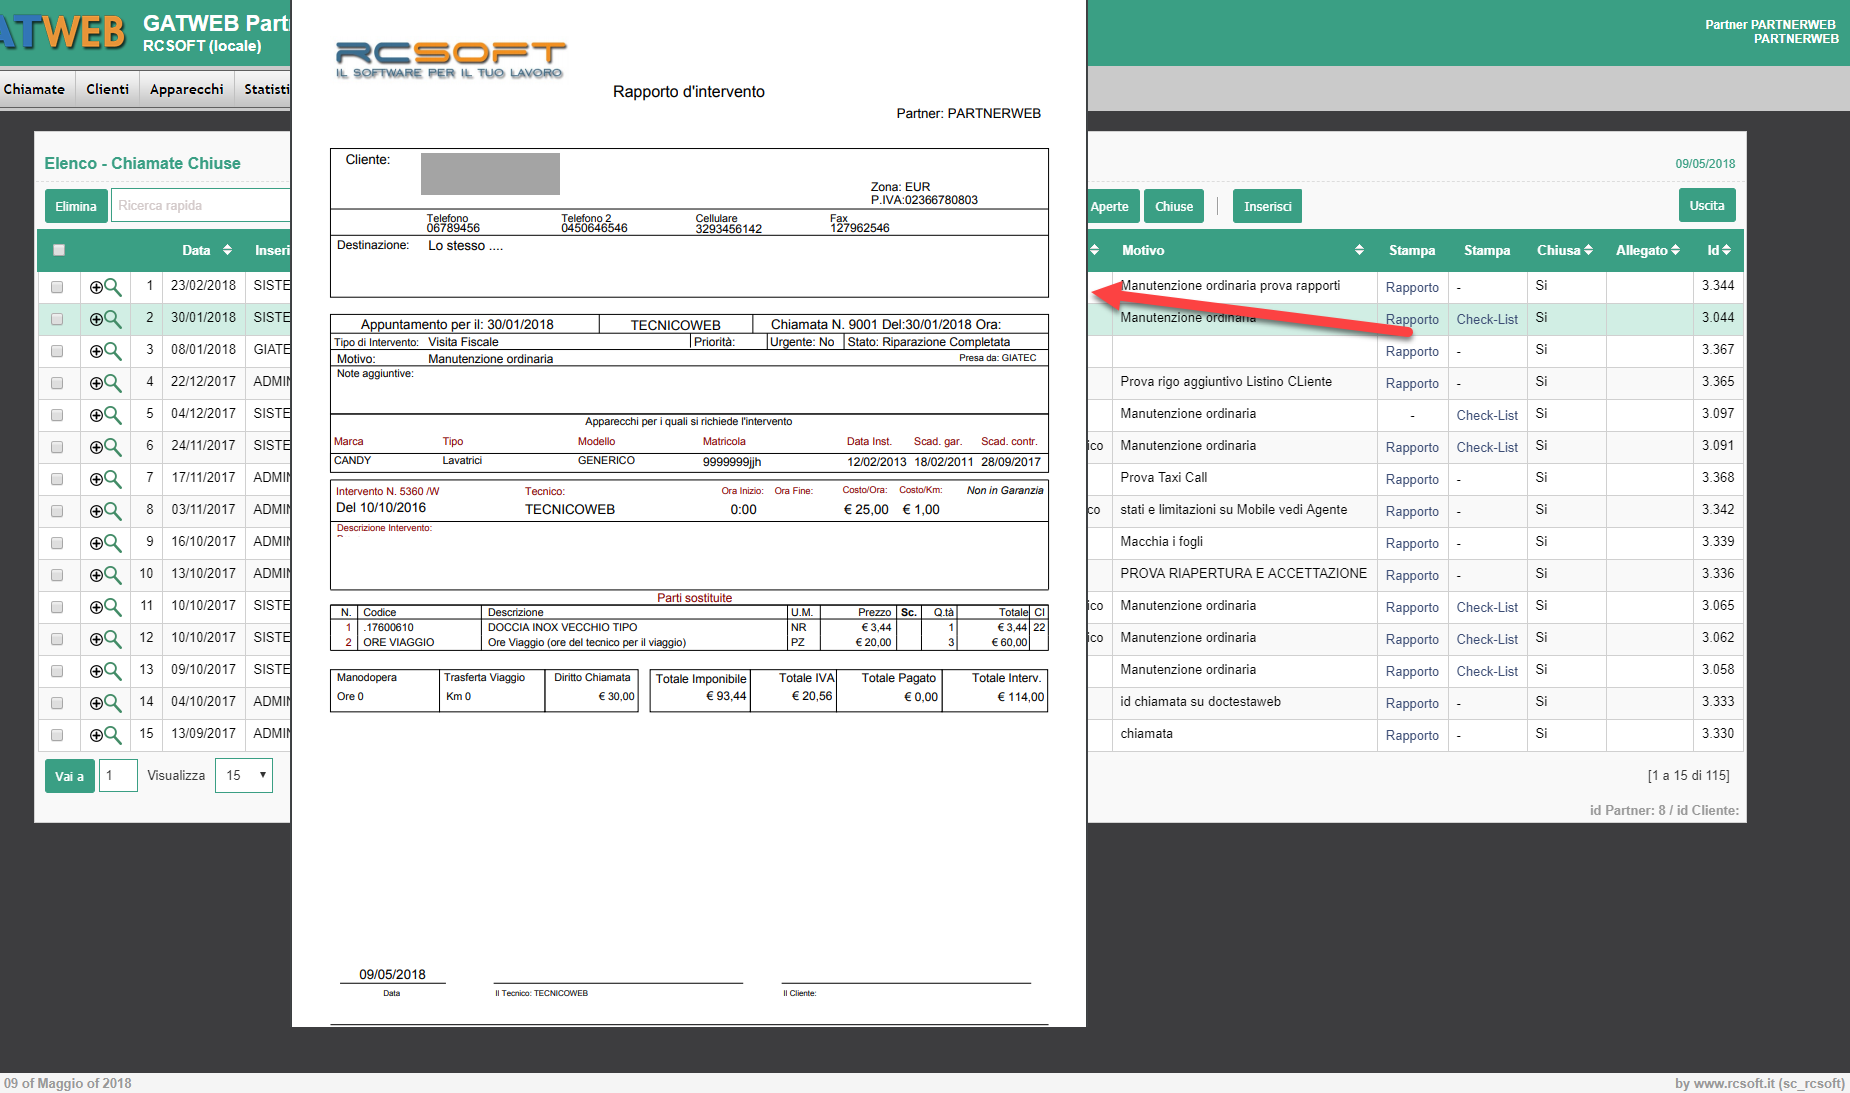1850x1093 pixels.
Task: Click the Inserisci button
Action: (x=1267, y=206)
